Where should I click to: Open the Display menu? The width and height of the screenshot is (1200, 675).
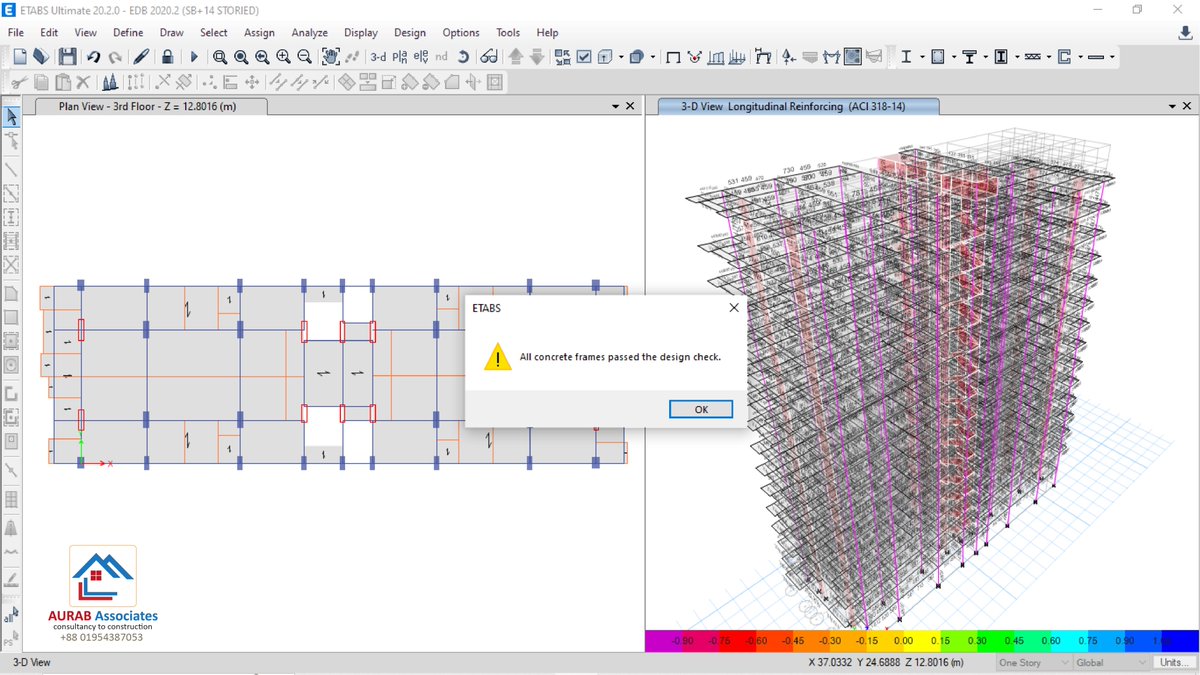361,33
